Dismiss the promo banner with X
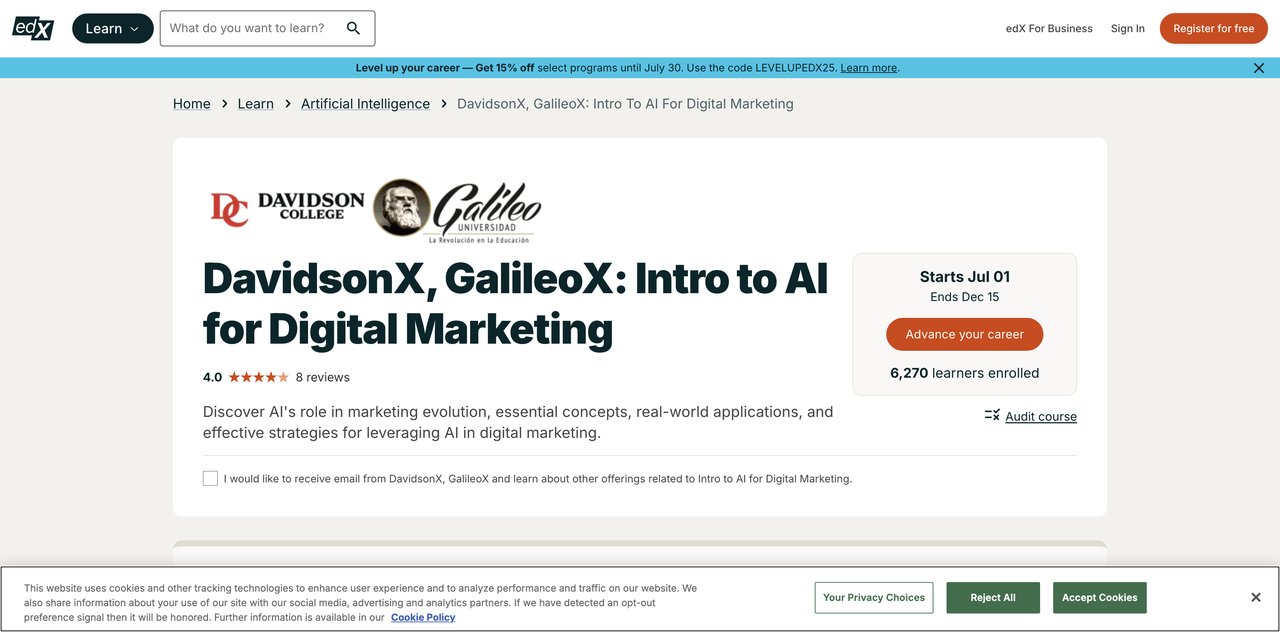This screenshot has height=632, width=1280. [x=1259, y=68]
